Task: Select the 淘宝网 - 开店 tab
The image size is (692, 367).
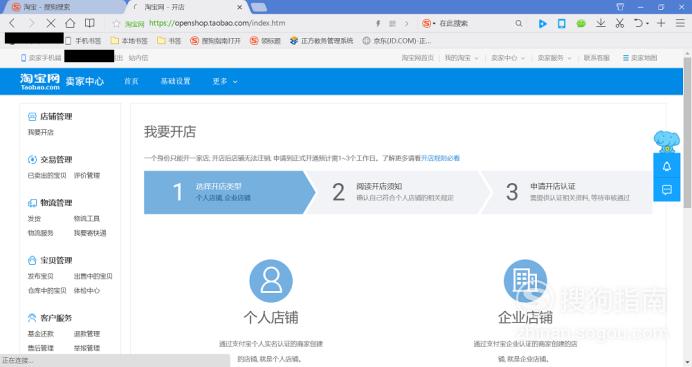Action: coord(185,7)
